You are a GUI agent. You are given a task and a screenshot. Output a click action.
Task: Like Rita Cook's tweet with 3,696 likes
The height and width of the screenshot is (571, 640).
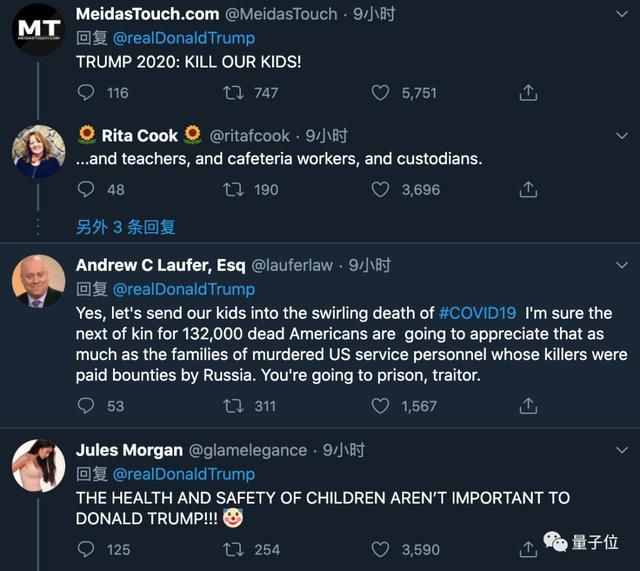[x=380, y=189]
